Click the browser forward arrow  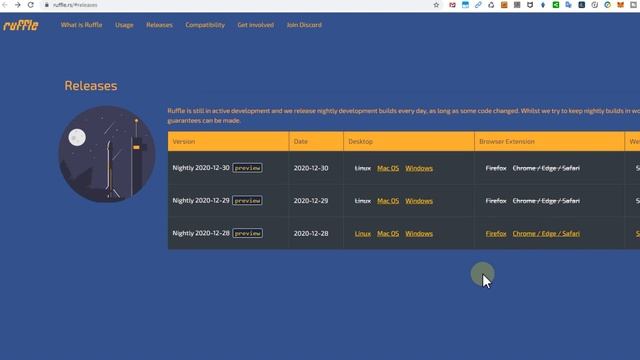click(18, 5)
